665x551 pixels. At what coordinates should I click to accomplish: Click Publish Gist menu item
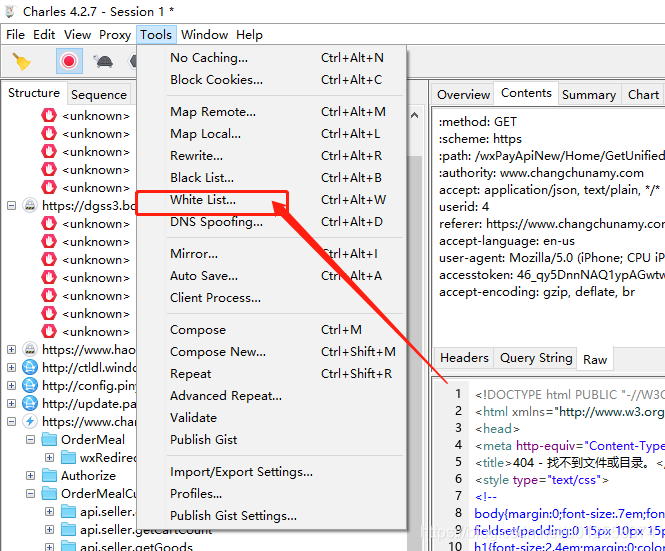271,440
